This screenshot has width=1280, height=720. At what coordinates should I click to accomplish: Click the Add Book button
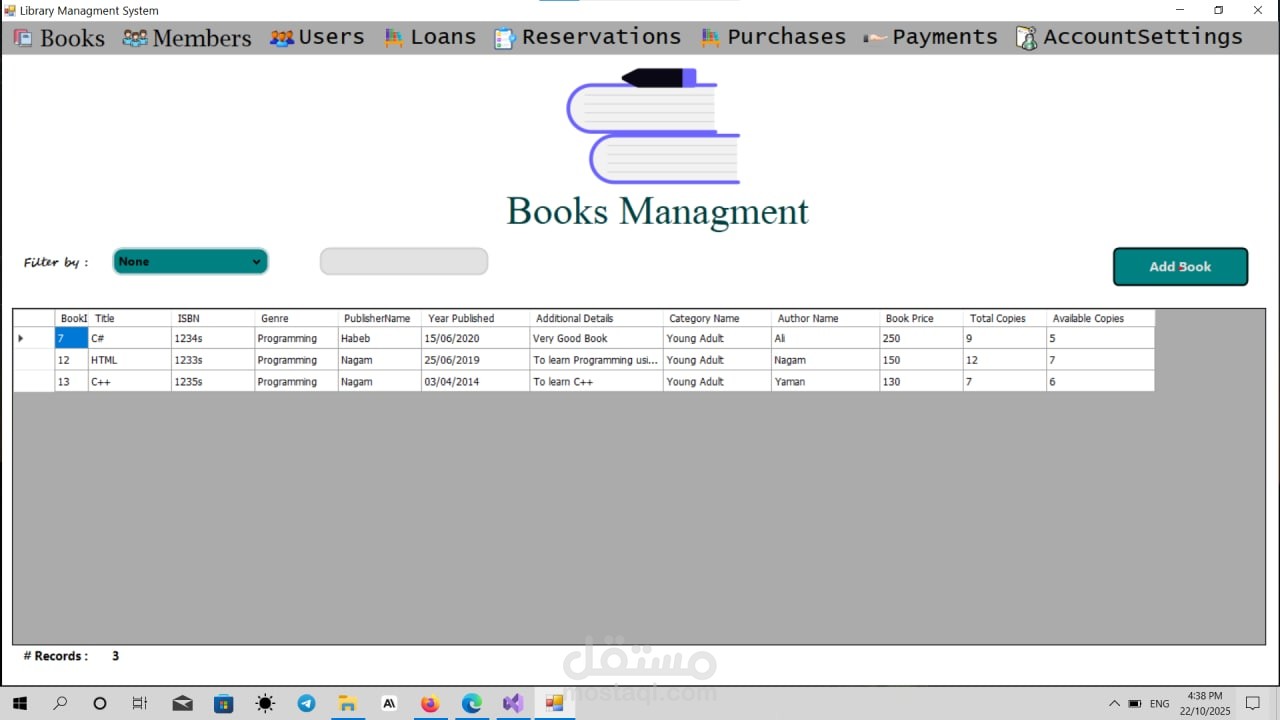pos(1180,267)
